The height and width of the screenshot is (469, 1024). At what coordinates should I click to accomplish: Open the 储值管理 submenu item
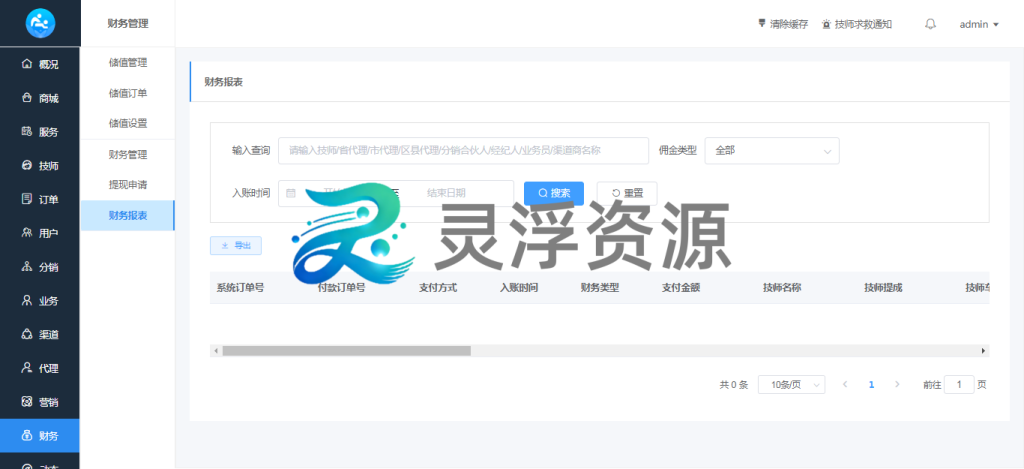point(127,63)
